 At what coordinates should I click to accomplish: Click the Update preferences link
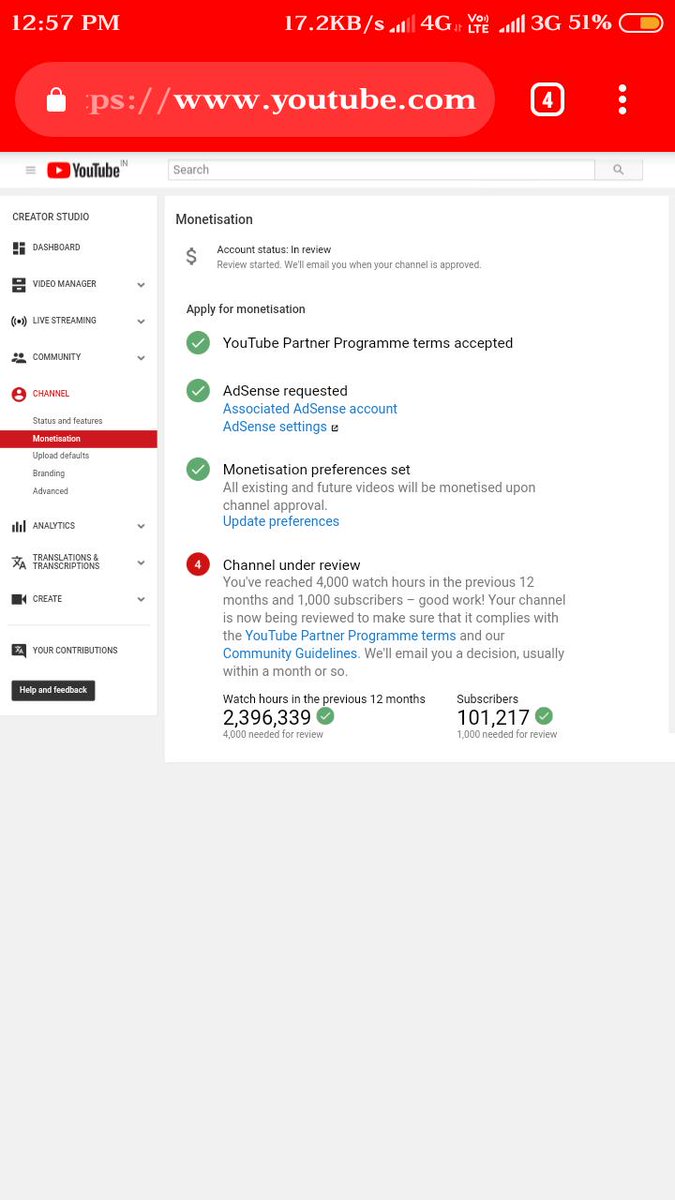(x=281, y=521)
